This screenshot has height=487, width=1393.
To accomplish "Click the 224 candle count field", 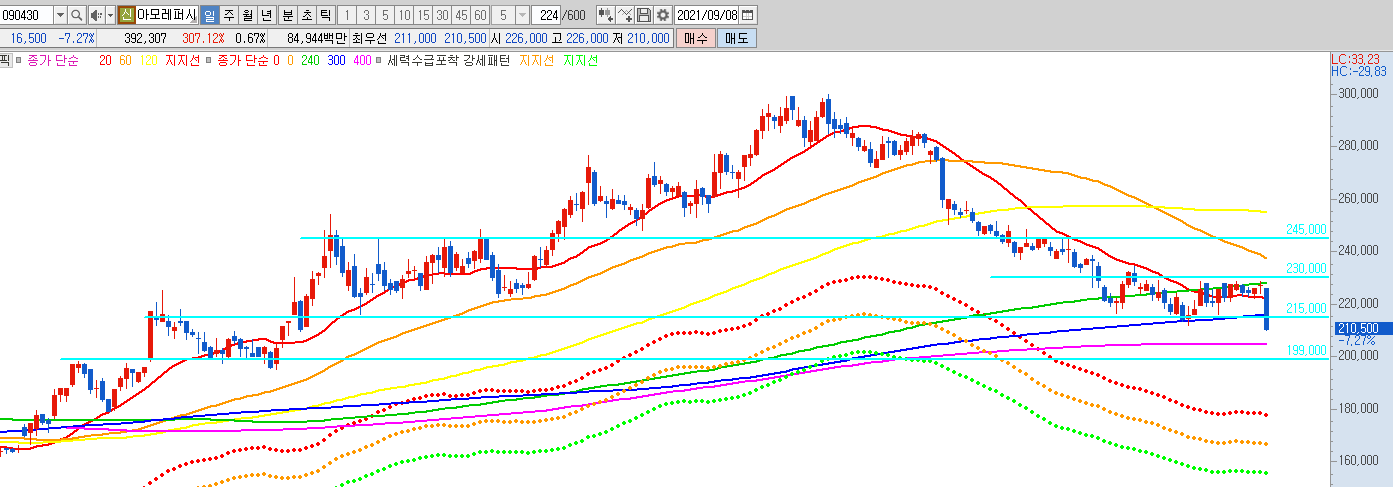I will point(548,15).
